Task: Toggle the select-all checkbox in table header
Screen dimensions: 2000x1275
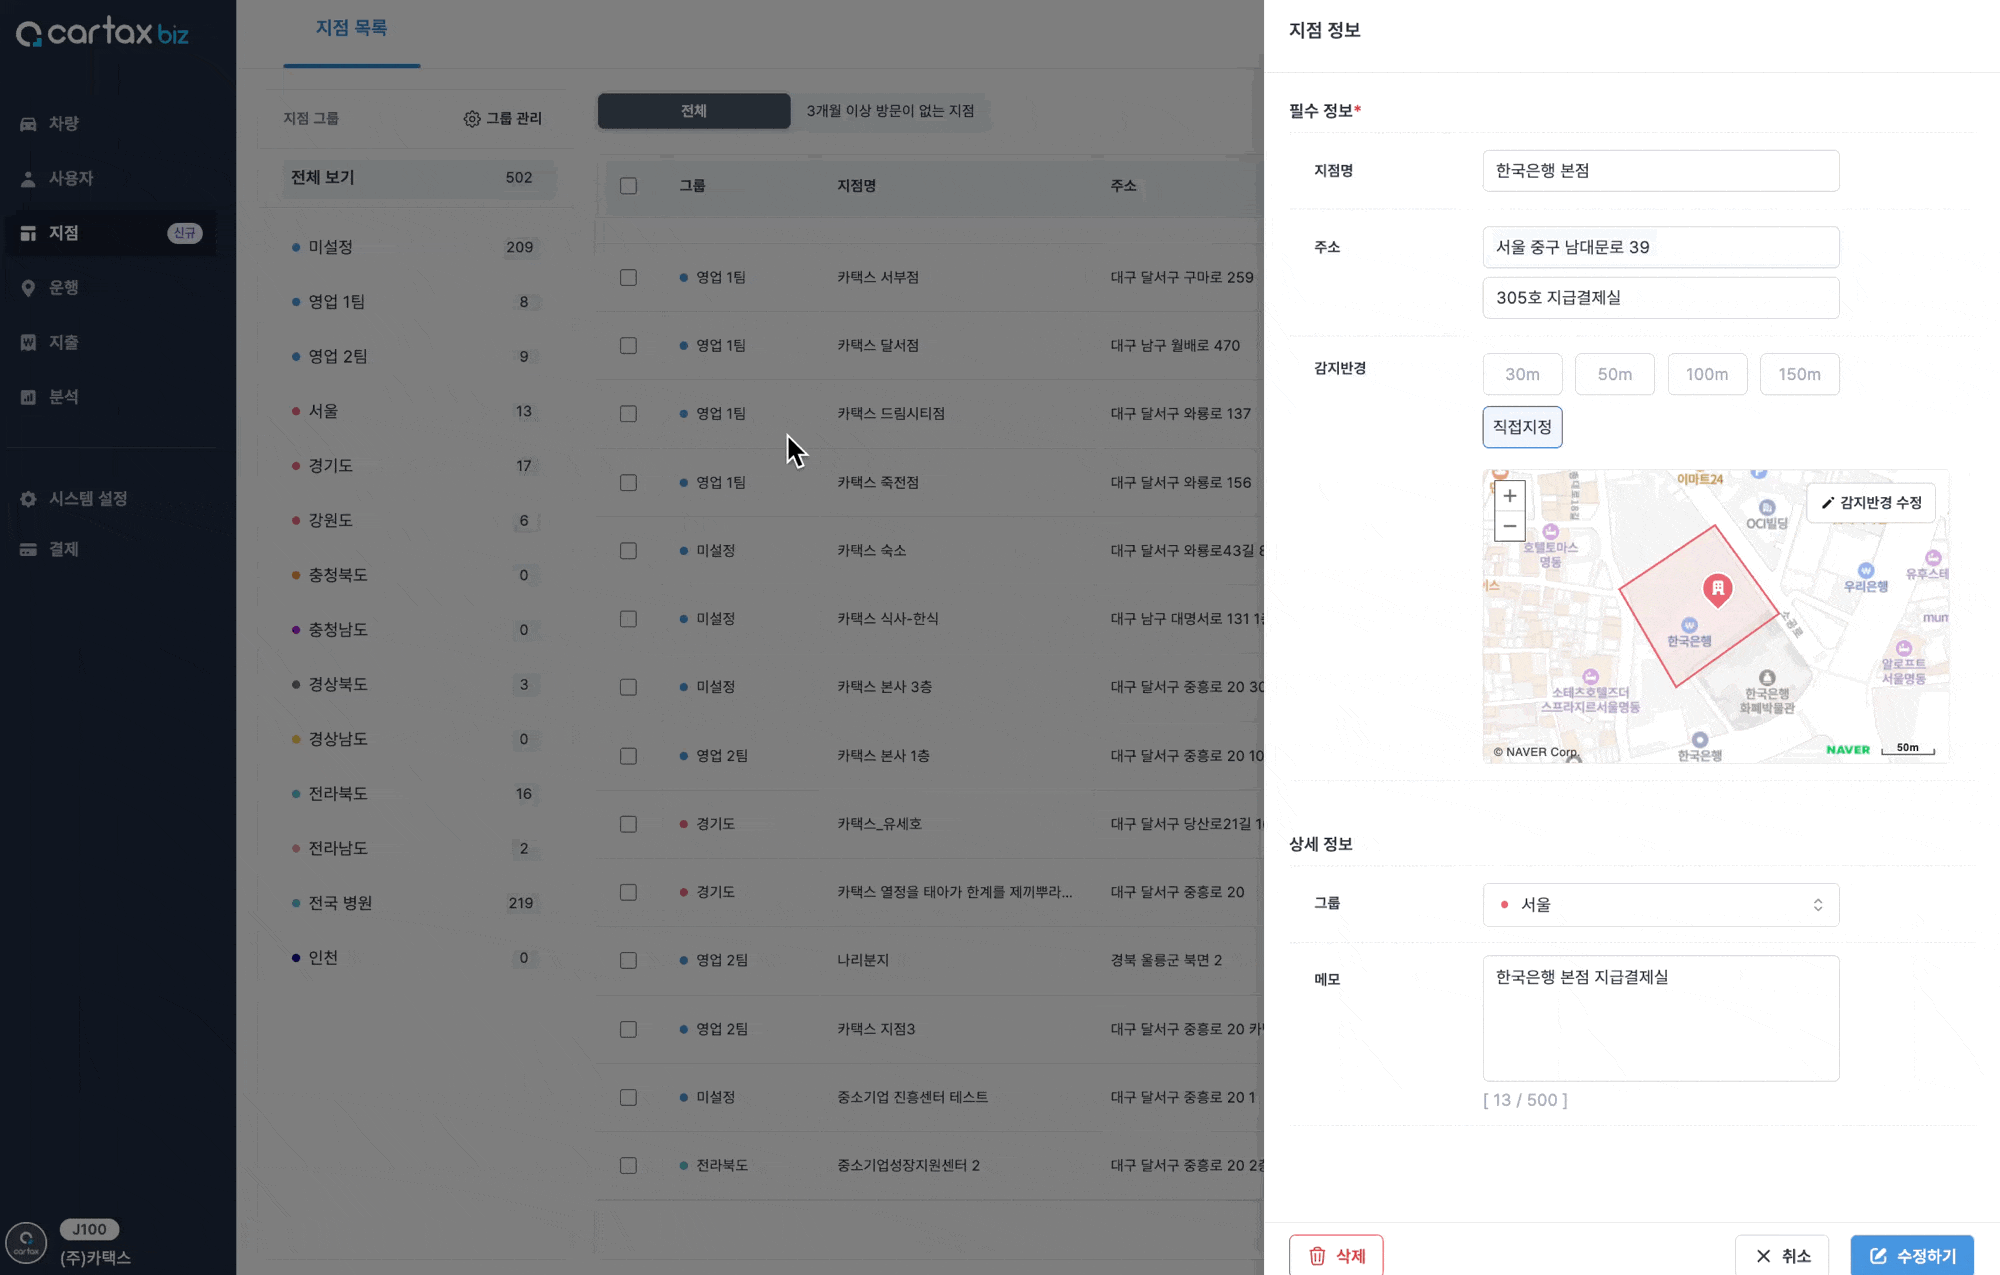Action: tap(628, 186)
